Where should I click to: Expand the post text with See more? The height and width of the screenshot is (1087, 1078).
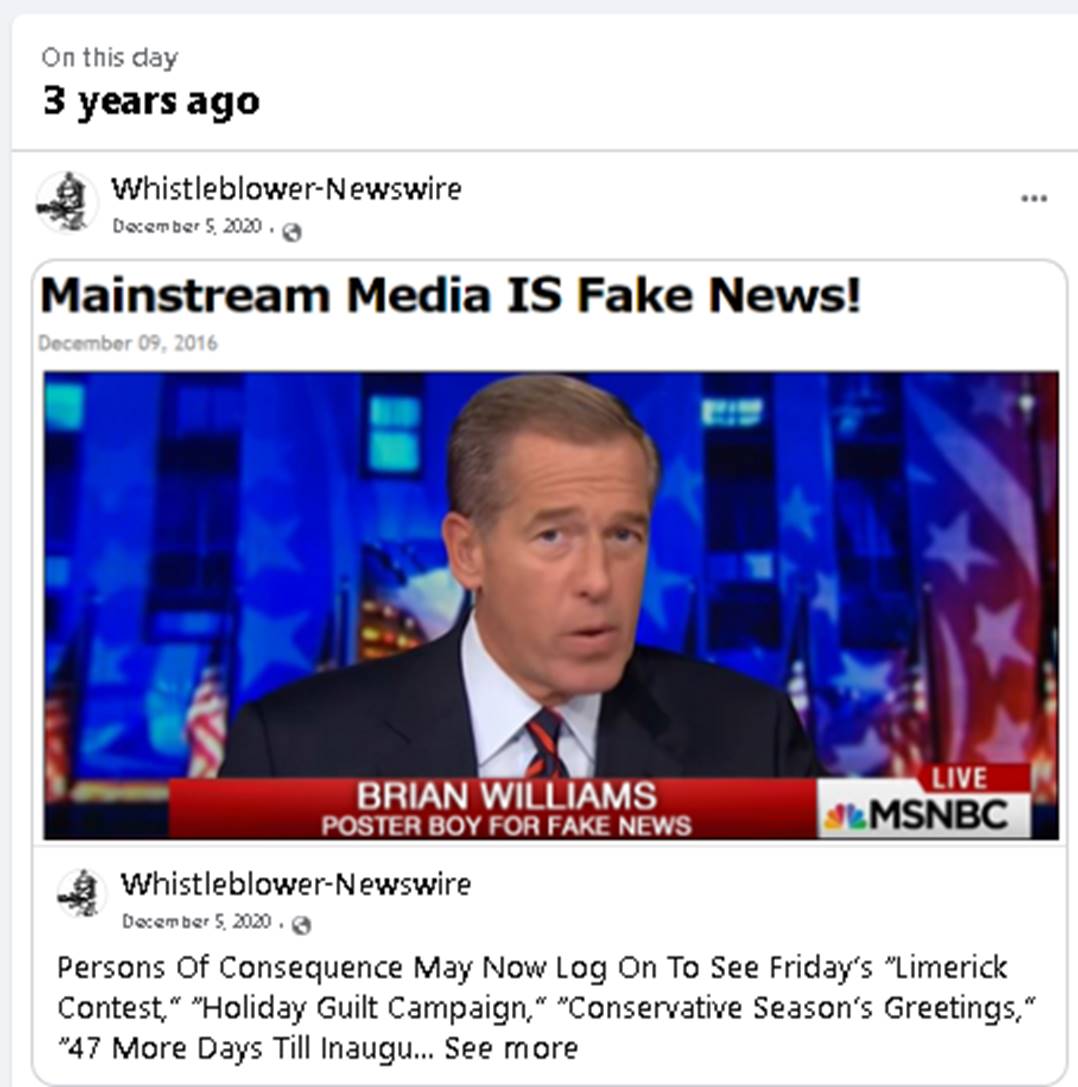click(511, 1048)
